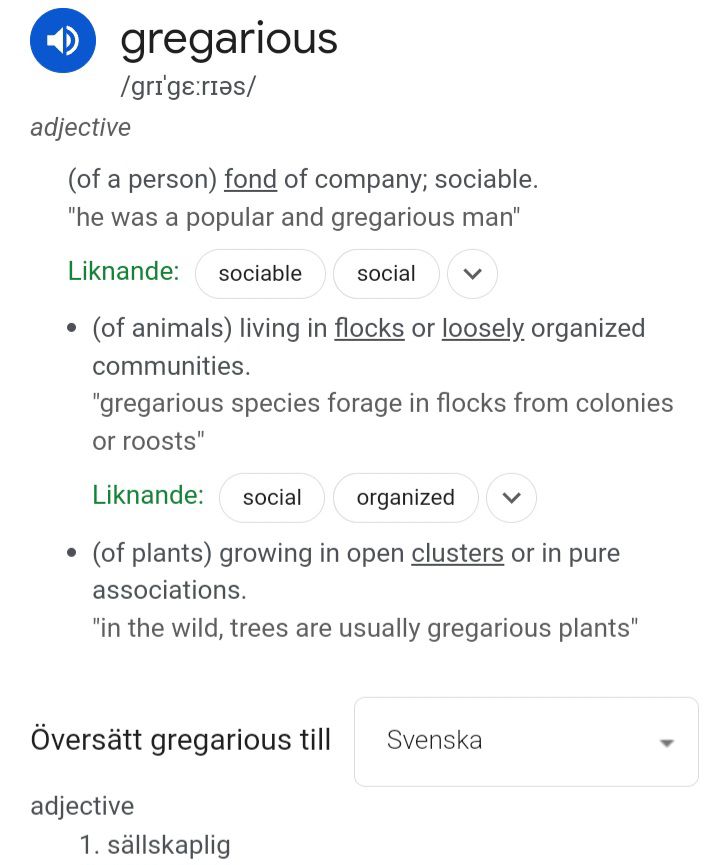Open the underlined "loosely" word link

483,328
